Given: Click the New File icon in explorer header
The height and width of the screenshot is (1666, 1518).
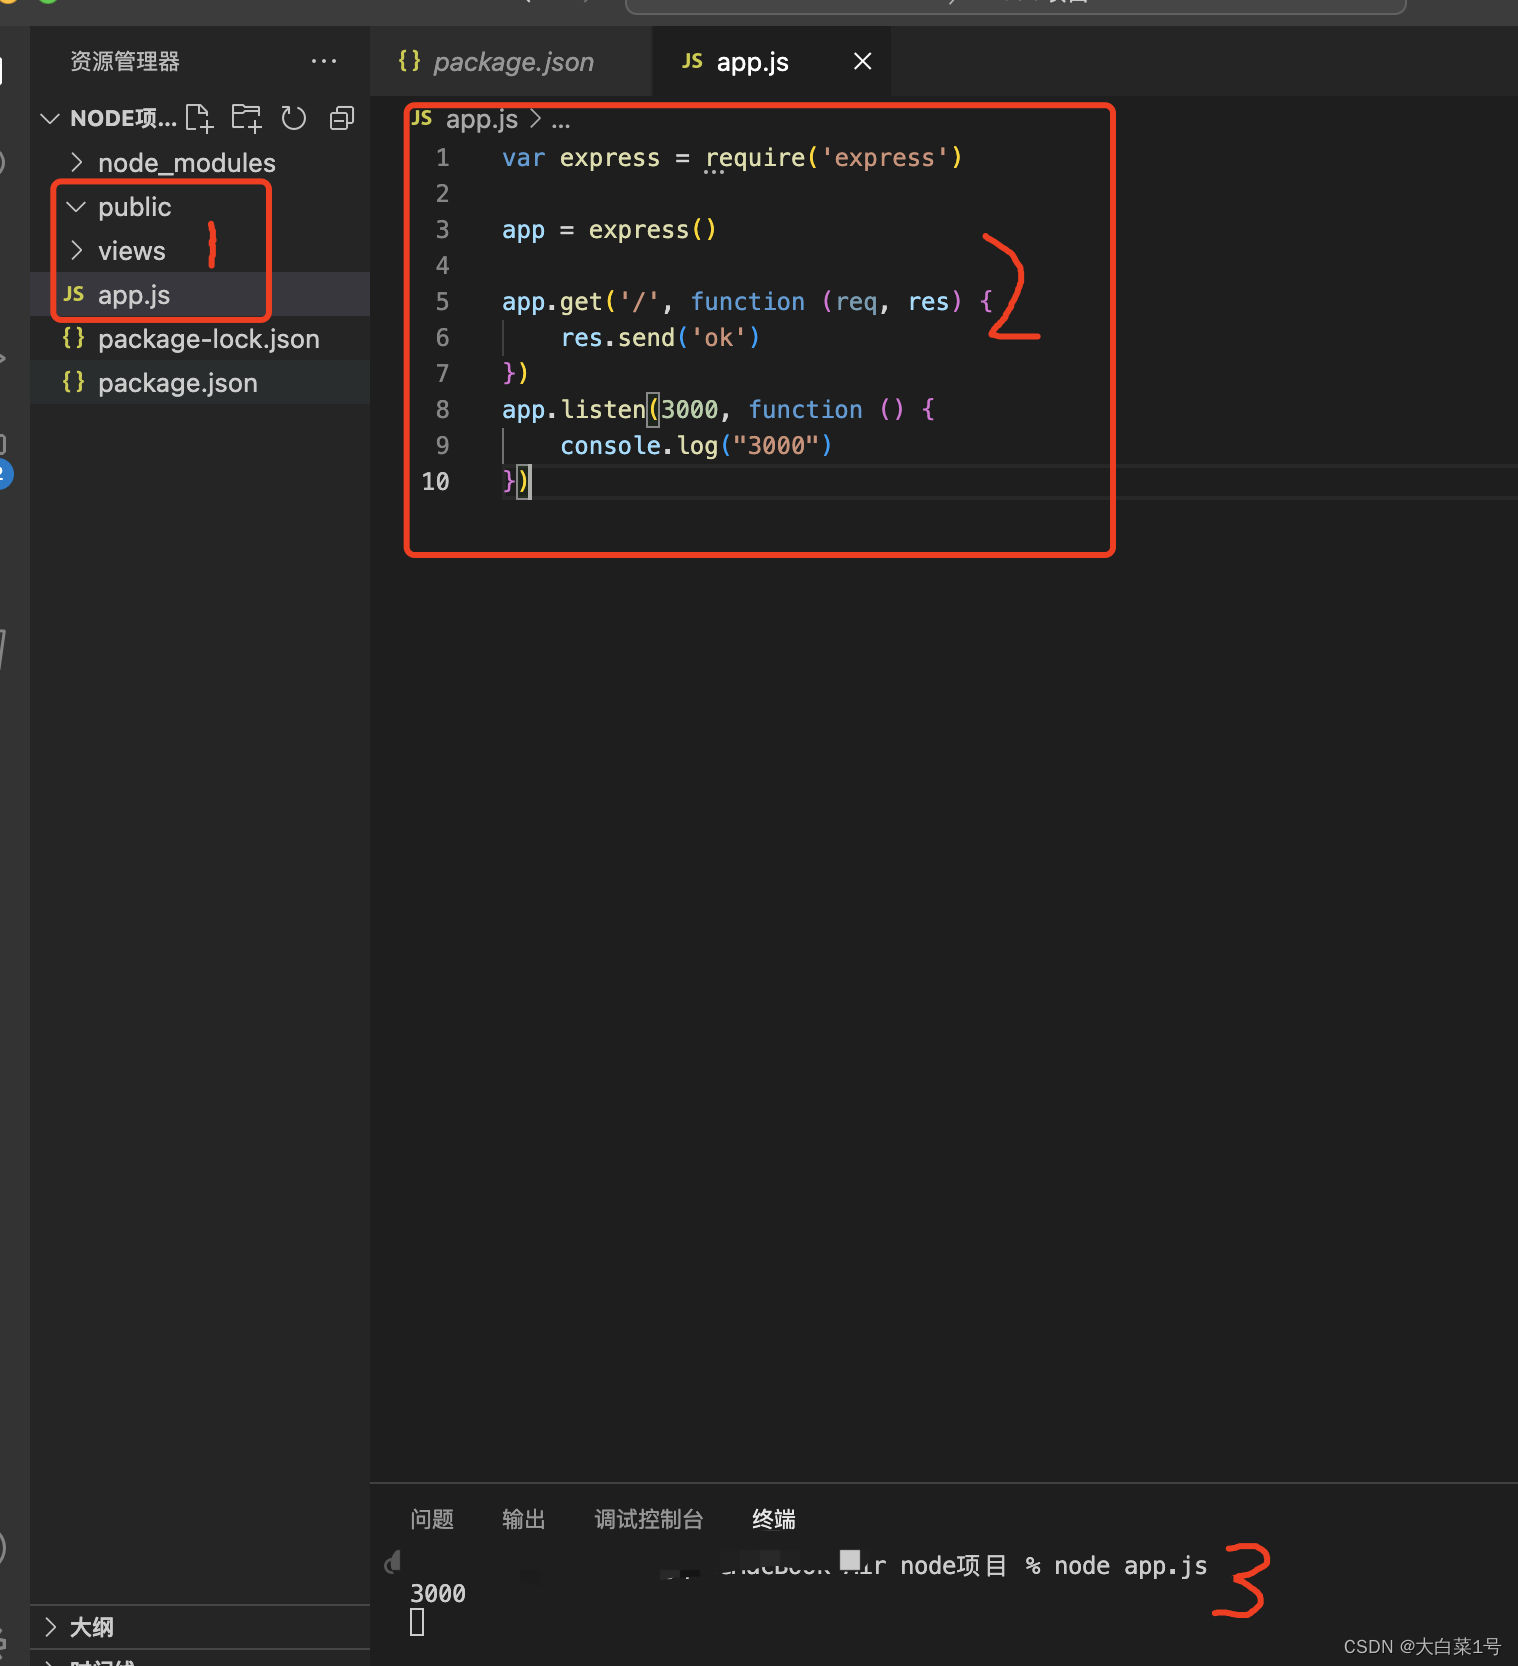Looking at the screenshot, I should (x=199, y=119).
